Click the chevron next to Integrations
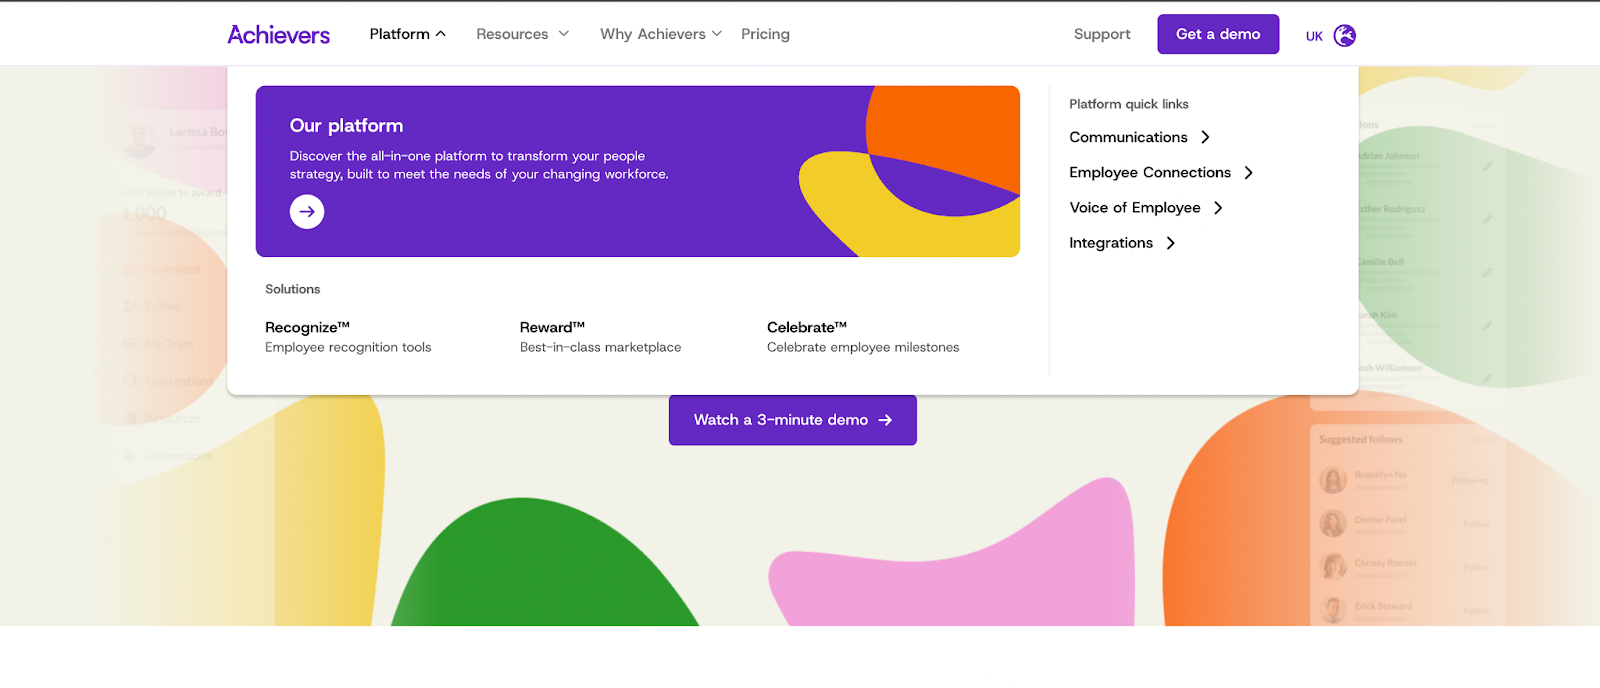This screenshot has width=1600, height=688. click(1170, 243)
